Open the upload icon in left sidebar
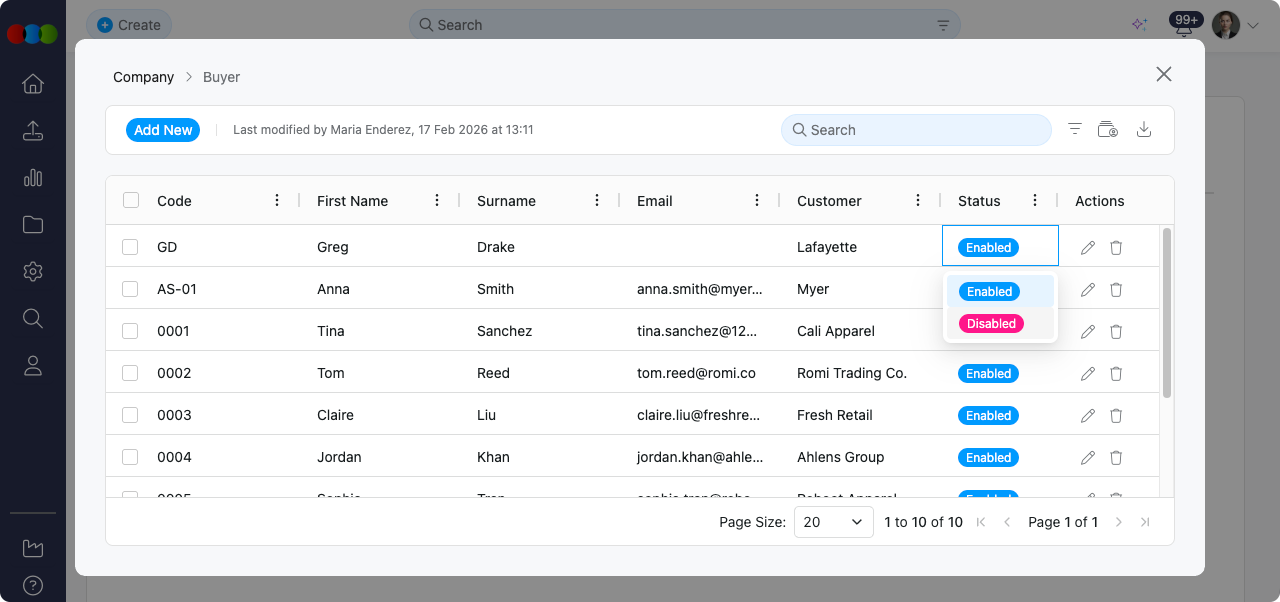The width and height of the screenshot is (1280, 602). [x=33, y=131]
